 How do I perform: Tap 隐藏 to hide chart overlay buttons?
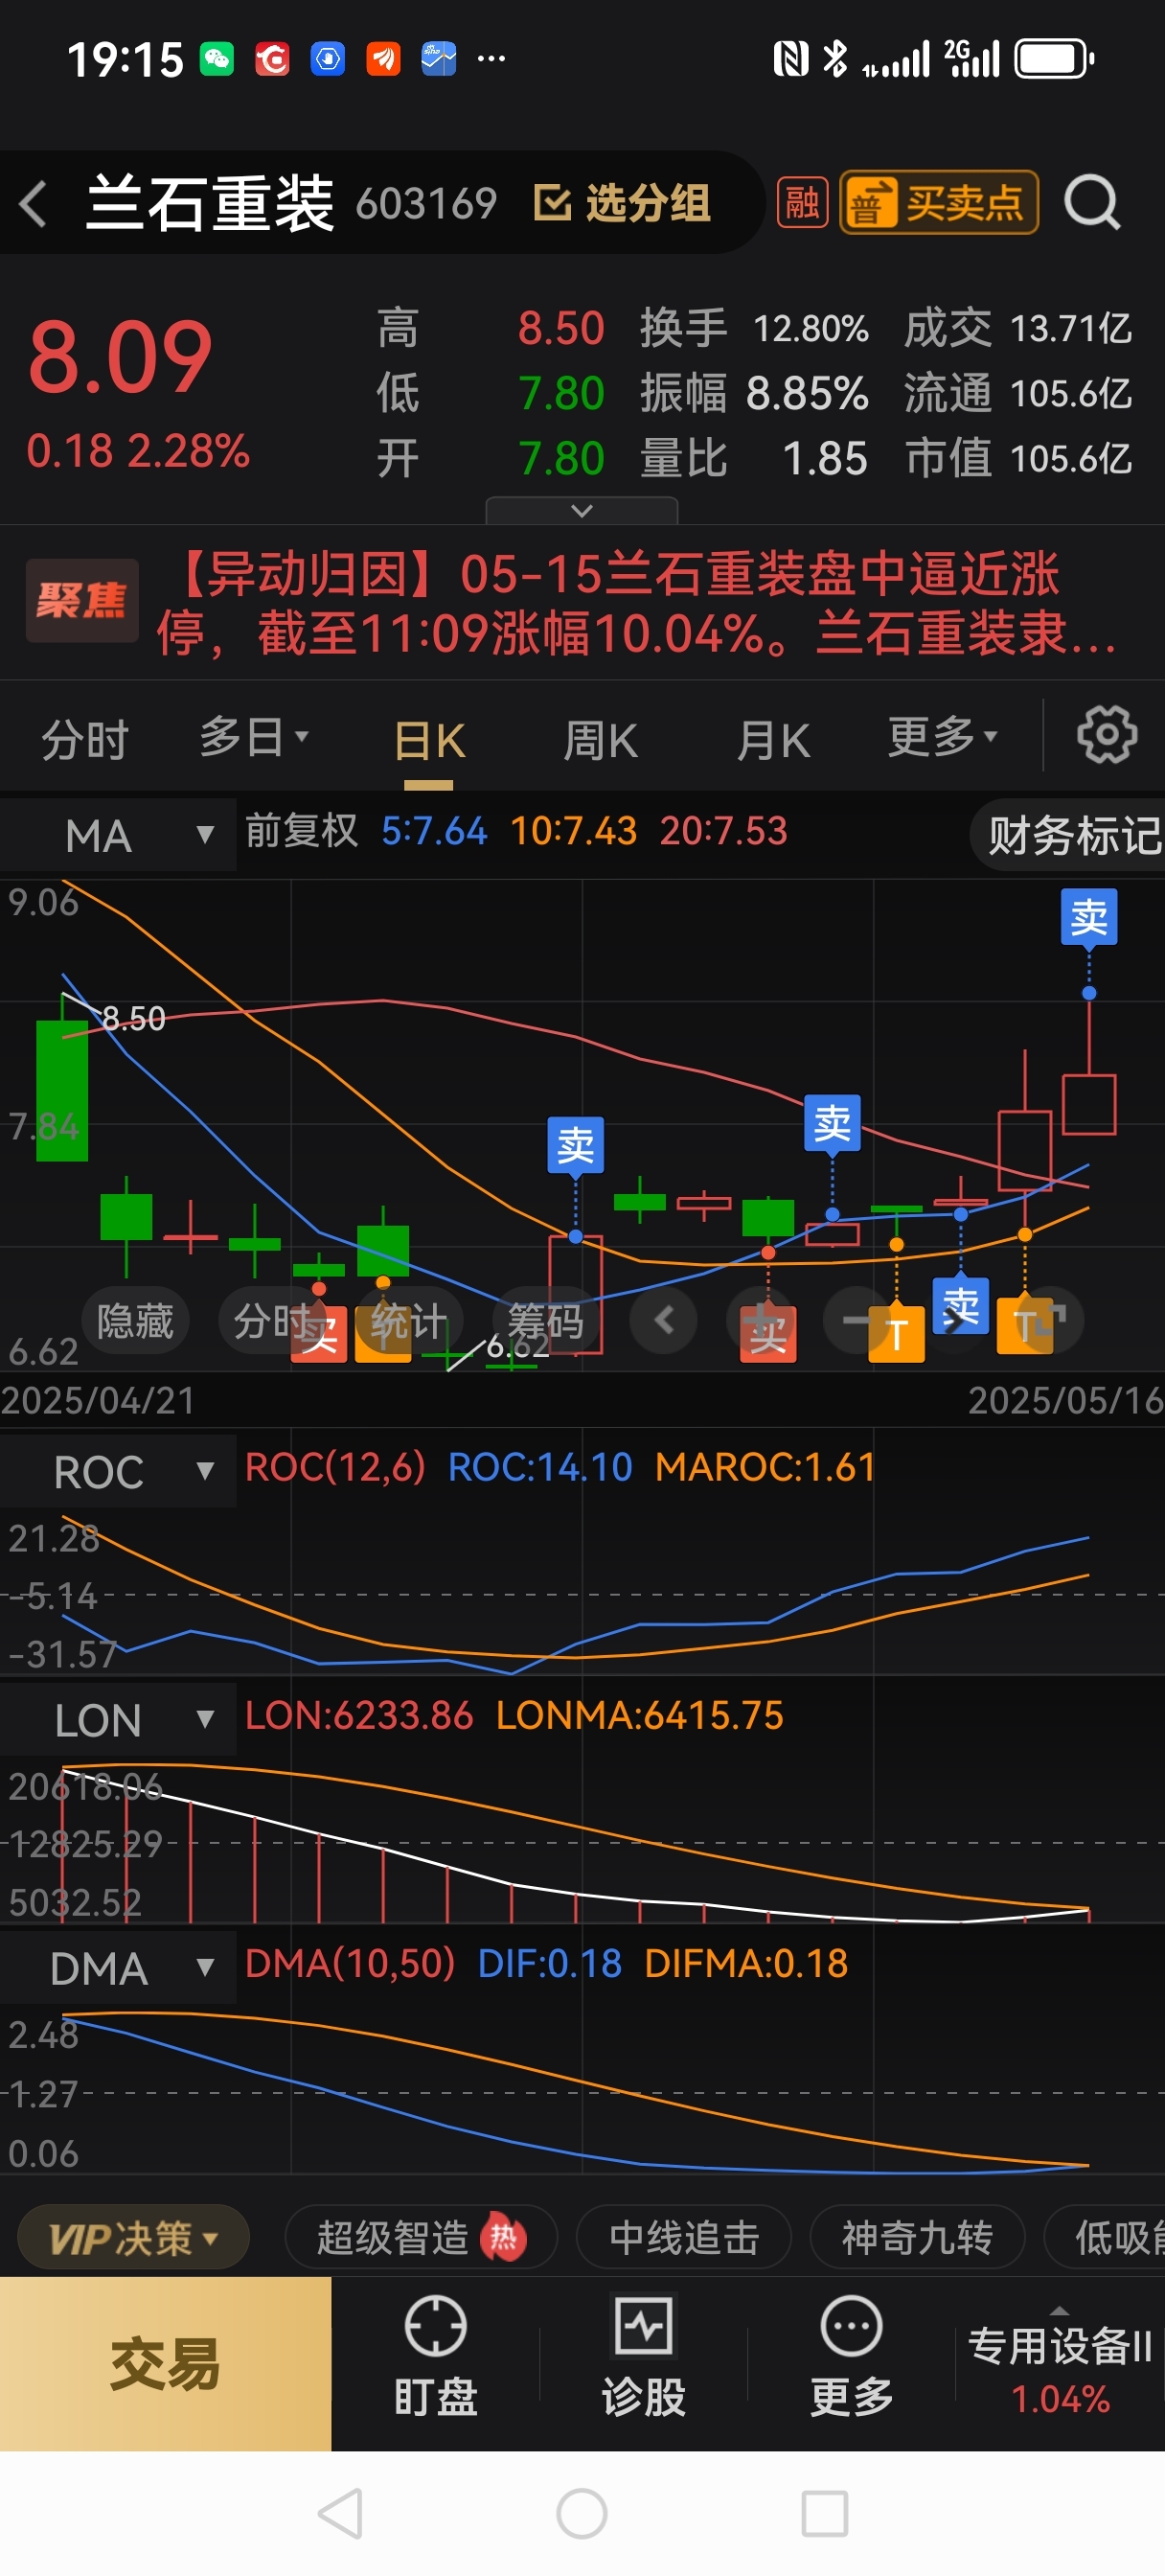pos(135,1321)
